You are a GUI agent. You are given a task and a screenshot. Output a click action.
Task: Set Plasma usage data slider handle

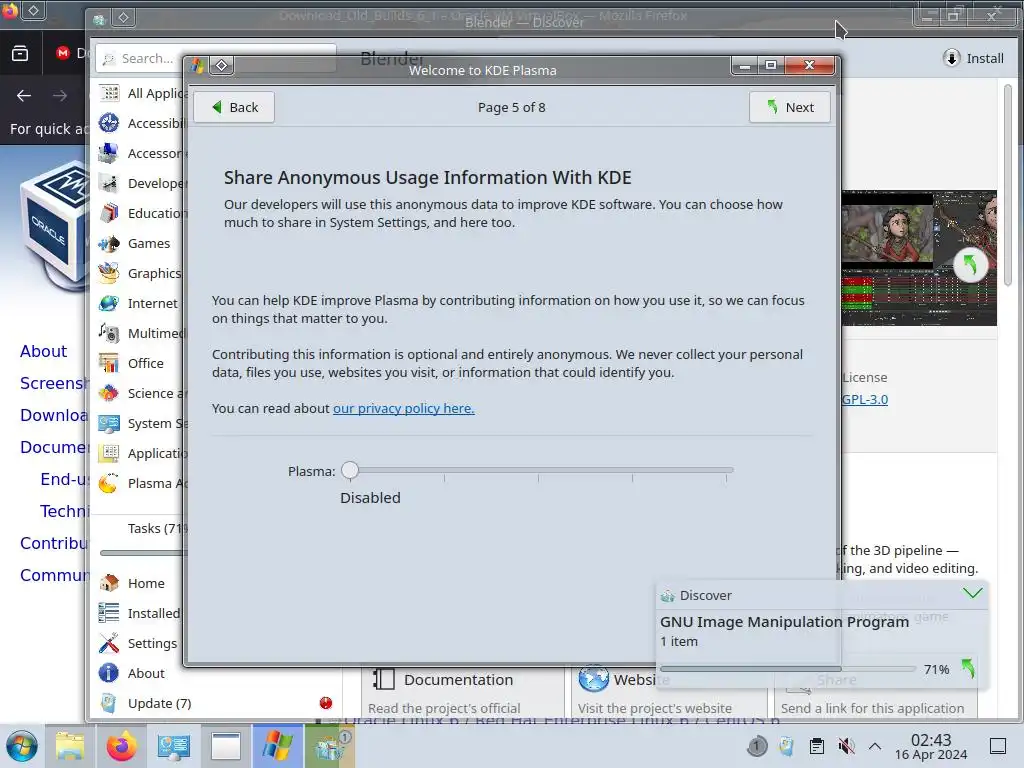[350, 470]
